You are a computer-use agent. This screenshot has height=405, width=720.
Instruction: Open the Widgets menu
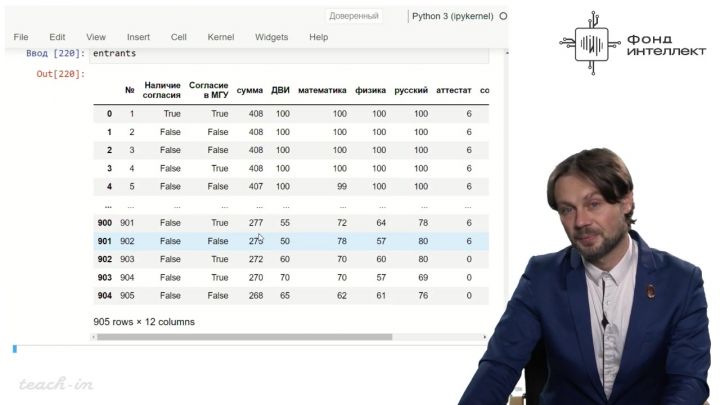click(x=271, y=37)
